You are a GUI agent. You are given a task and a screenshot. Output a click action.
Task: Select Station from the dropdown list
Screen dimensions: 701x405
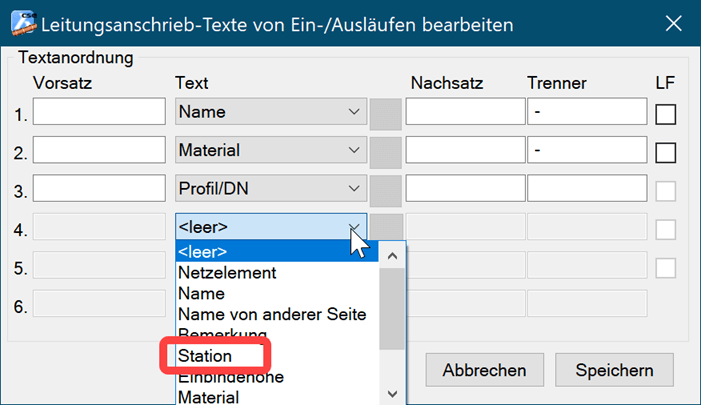205,356
